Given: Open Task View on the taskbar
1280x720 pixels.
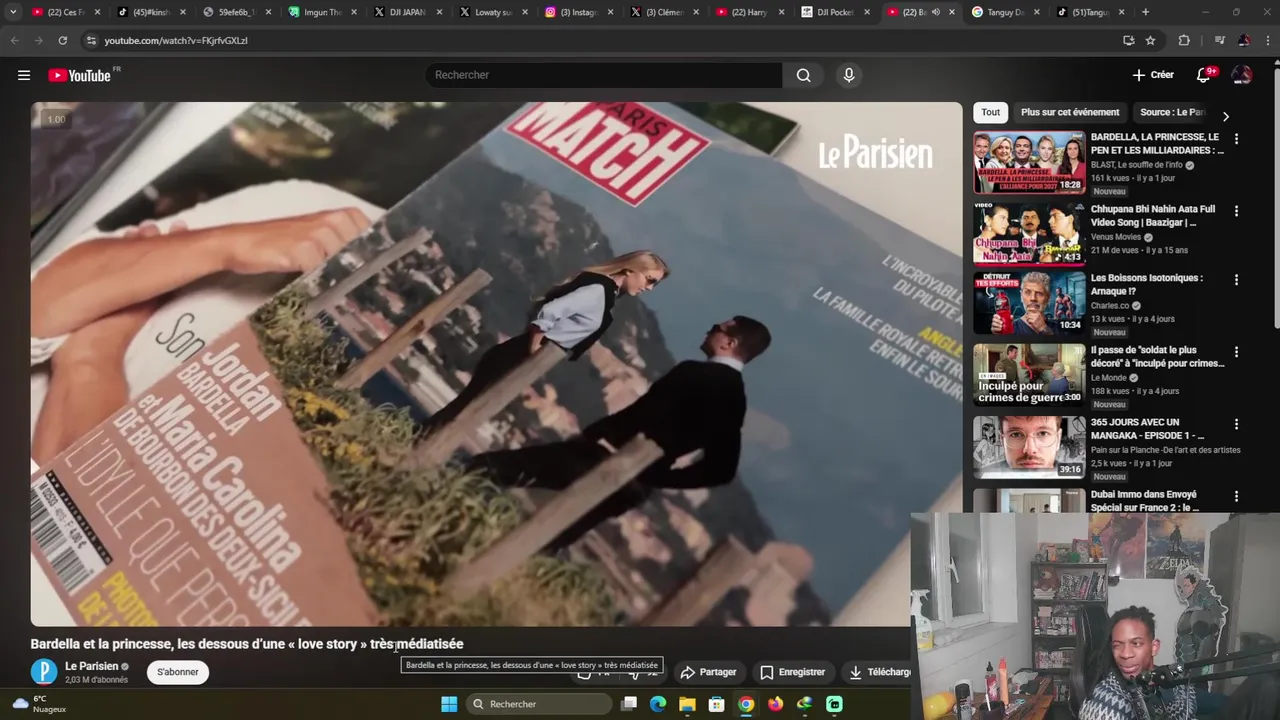Looking at the screenshot, I should 629,704.
